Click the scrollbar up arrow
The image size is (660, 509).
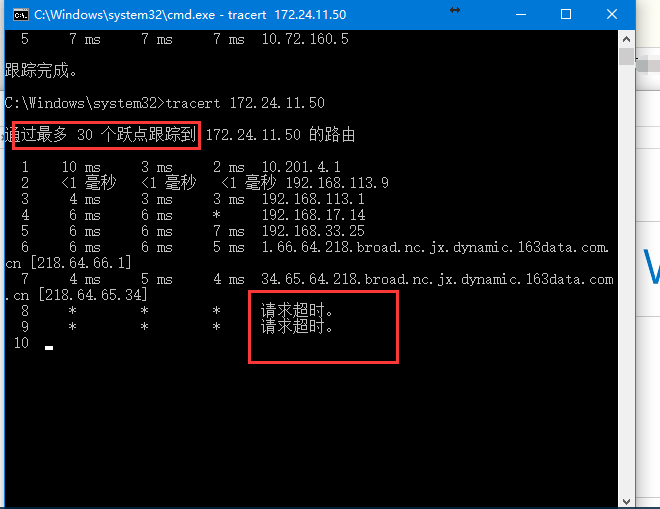click(626, 39)
